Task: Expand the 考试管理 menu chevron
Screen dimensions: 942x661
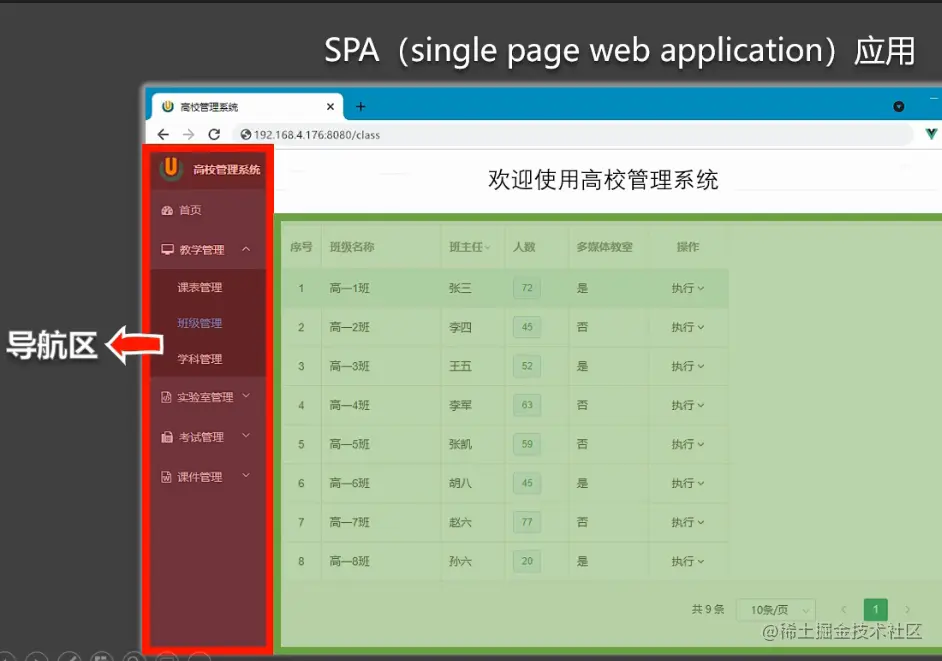Action: click(246, 435)
